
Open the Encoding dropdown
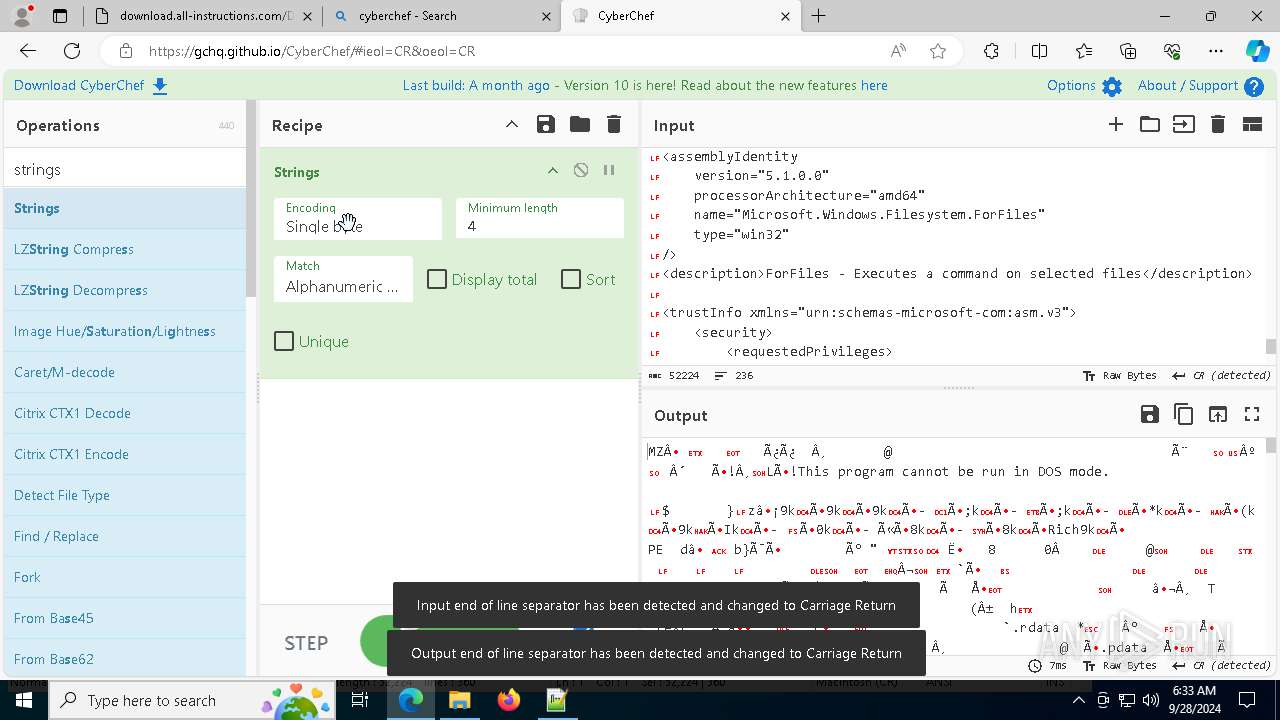point(358,218)
